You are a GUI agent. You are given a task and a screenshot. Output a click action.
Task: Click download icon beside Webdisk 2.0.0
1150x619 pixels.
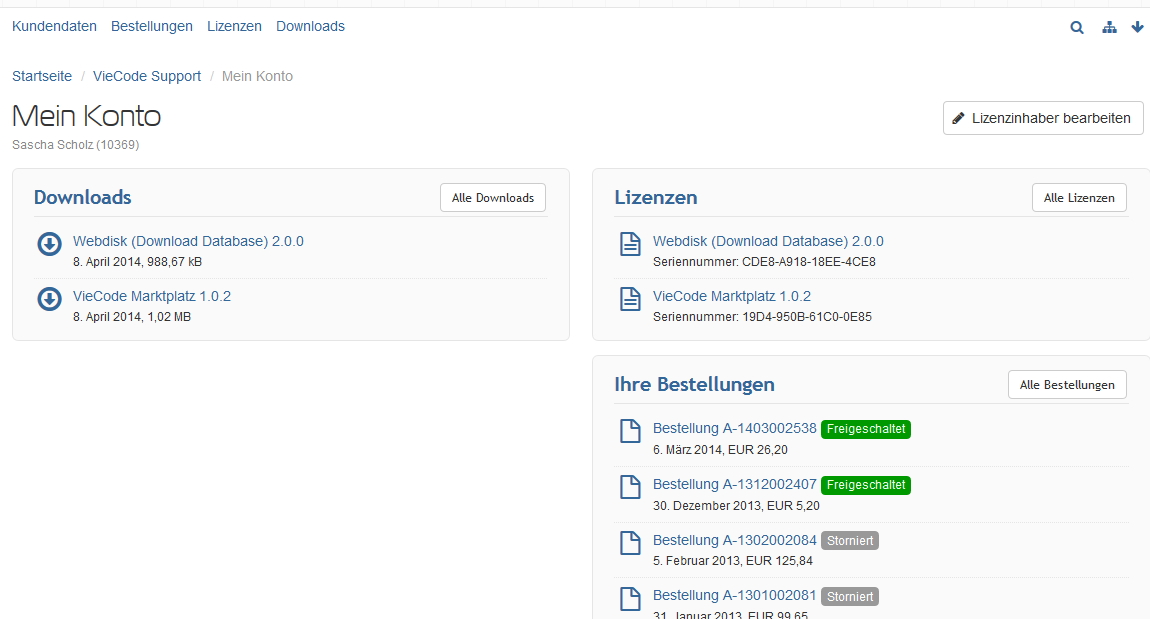tap(49, 244)
